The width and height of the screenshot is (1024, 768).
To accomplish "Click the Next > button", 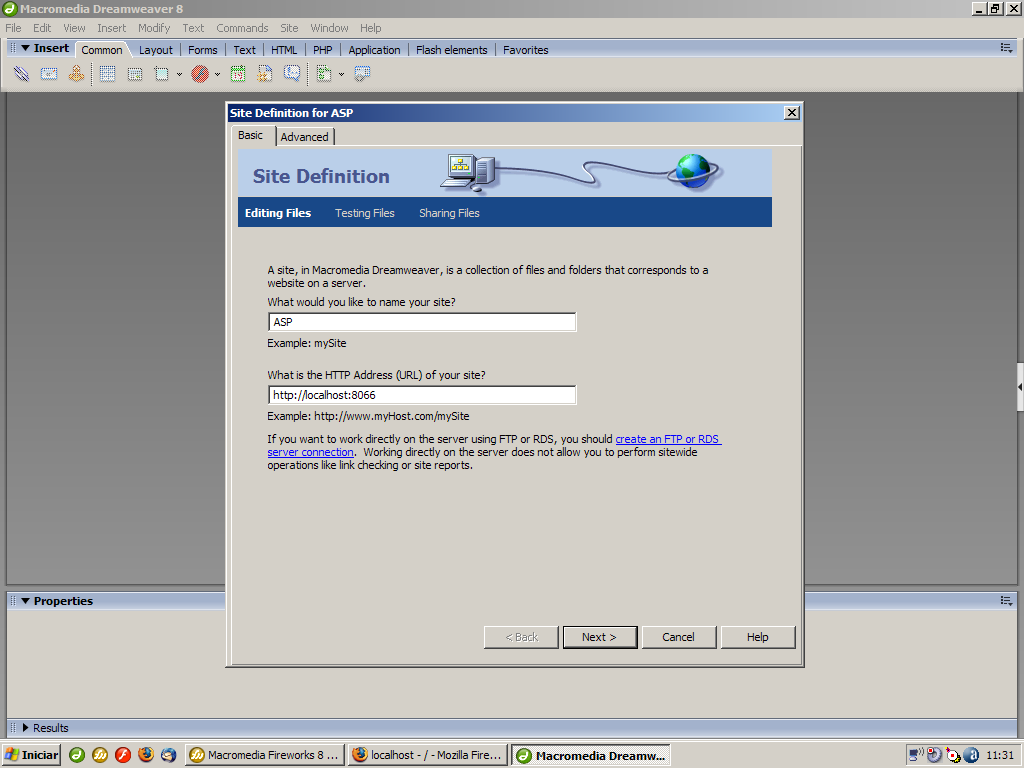I will [x=600, y=637].
